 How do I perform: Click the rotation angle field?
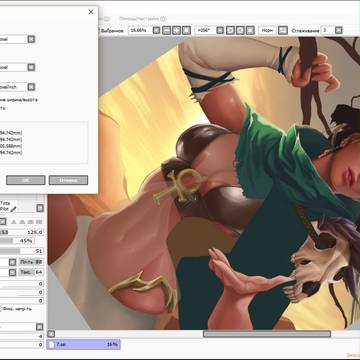(205, 30)
